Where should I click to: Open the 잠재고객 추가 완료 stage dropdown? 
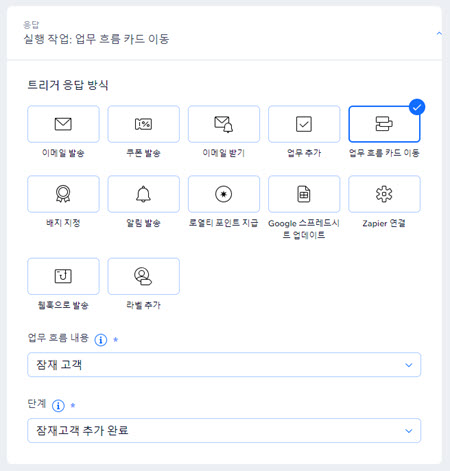coord(224,430)
